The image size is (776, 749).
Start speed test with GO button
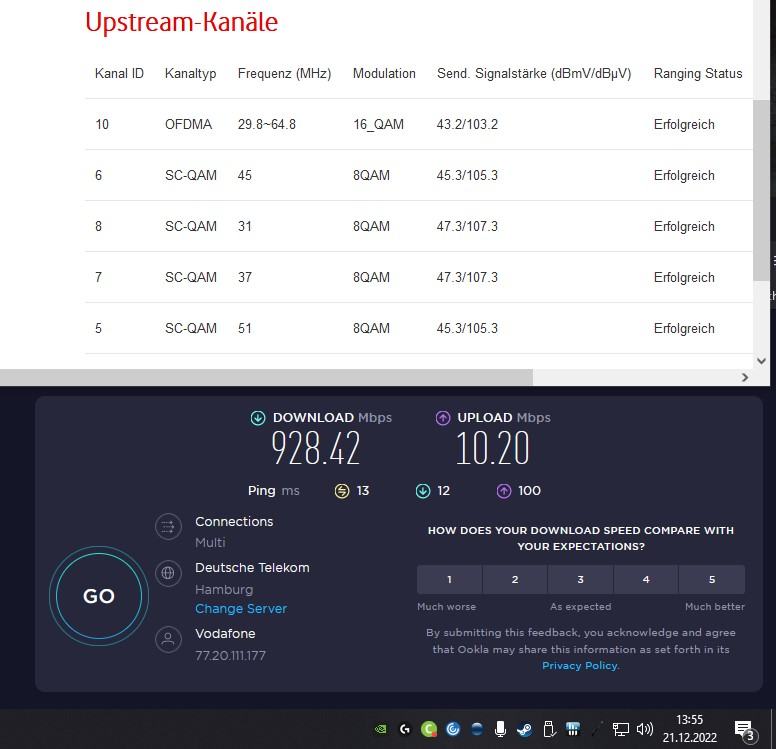point(99,596)
